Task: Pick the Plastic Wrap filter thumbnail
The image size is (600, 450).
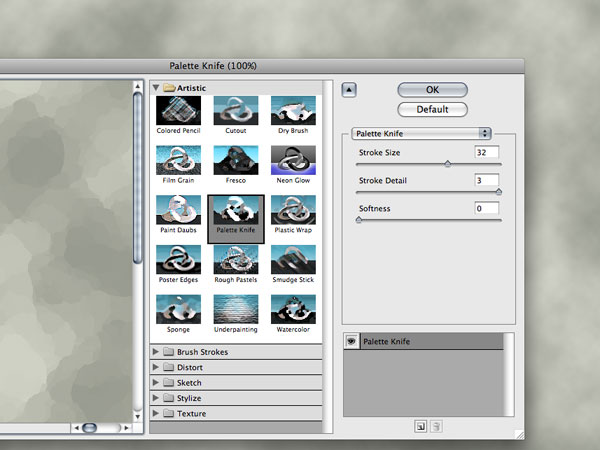Action: (293, 210)
